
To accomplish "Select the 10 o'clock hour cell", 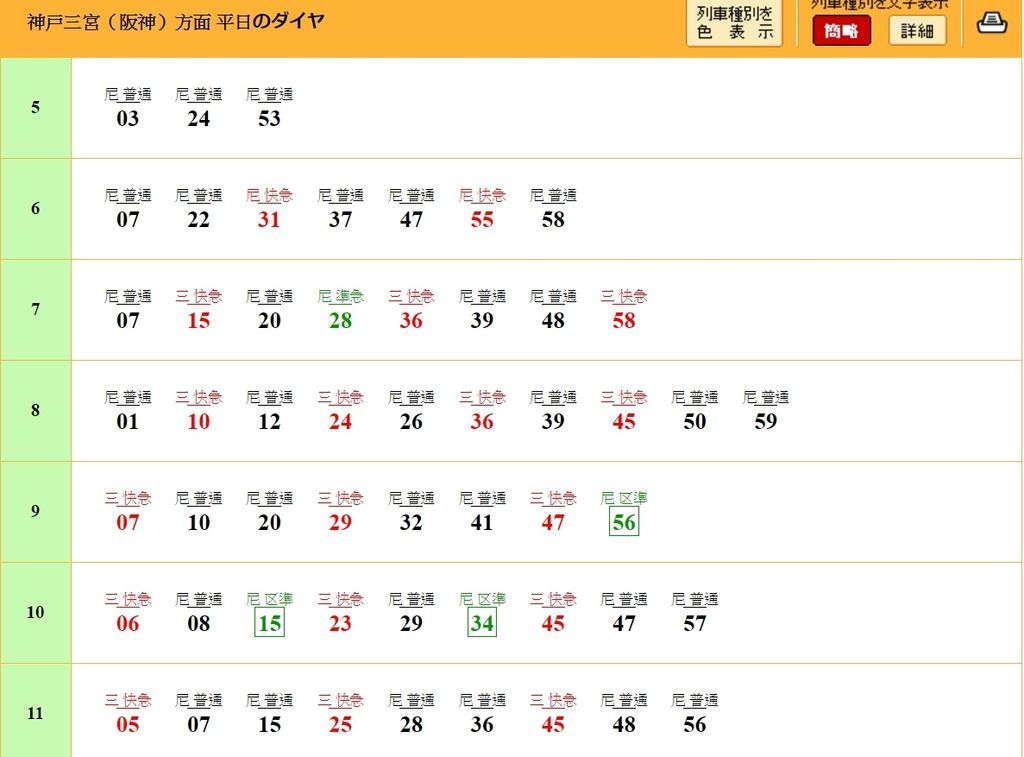I will pos(36,612).
